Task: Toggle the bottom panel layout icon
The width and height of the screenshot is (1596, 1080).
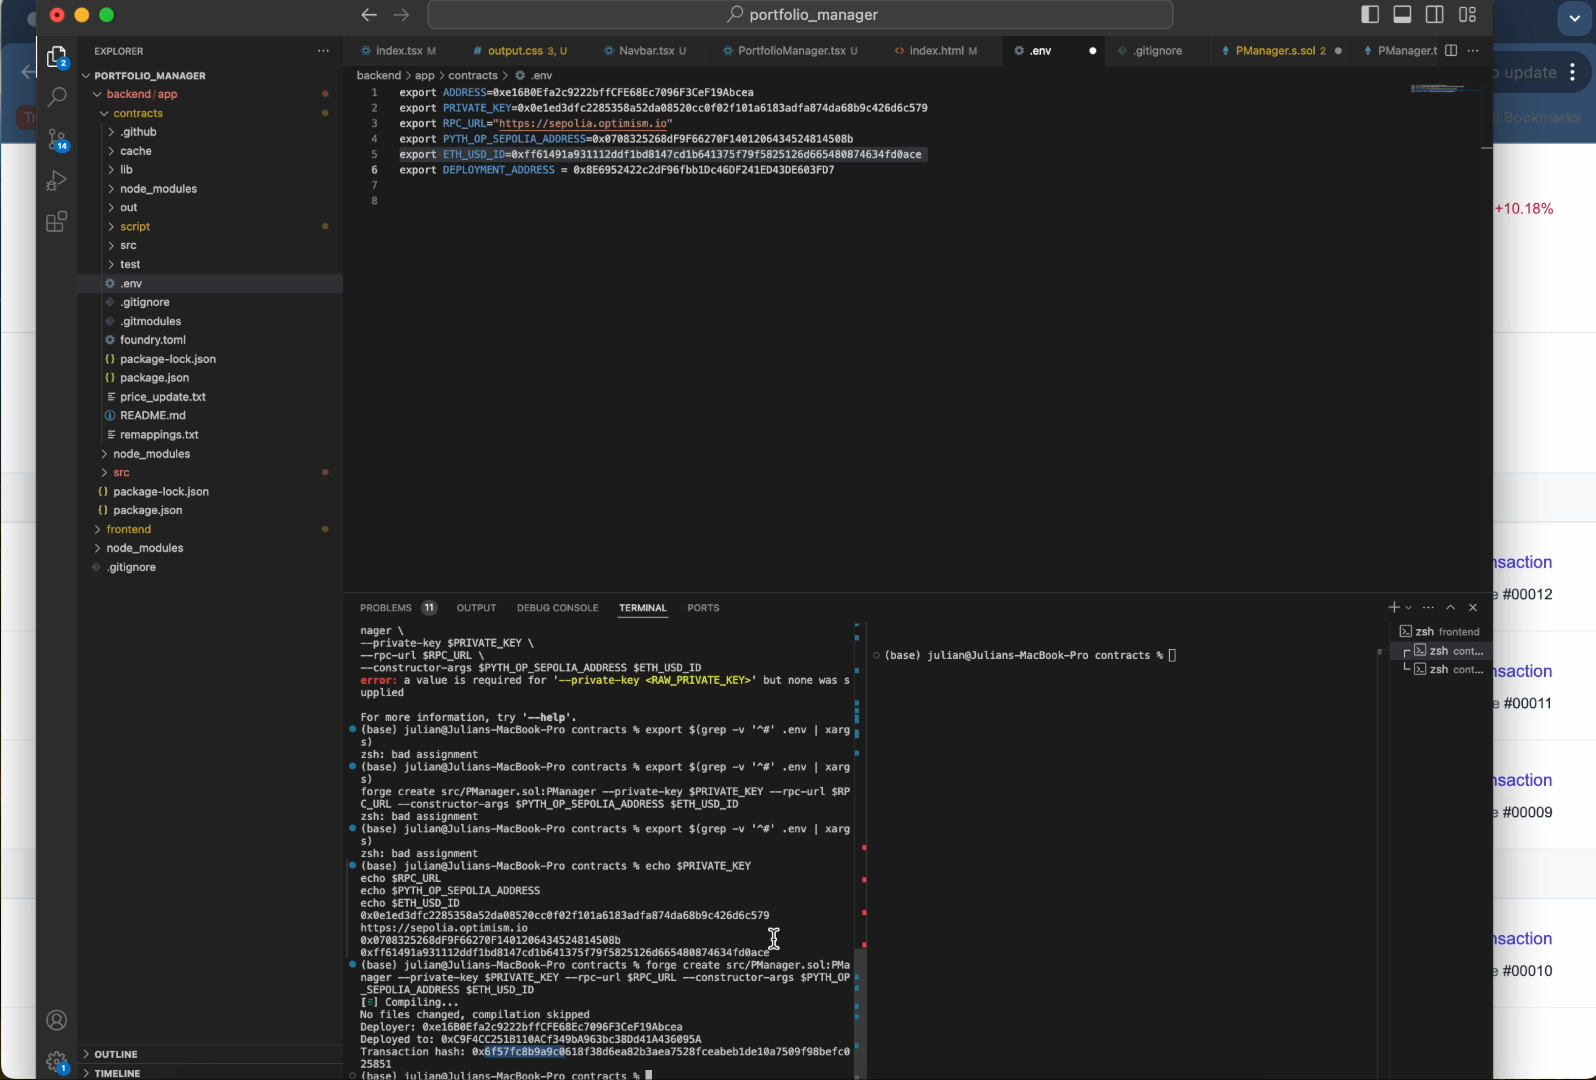Action: click(x=1402, y=14)
